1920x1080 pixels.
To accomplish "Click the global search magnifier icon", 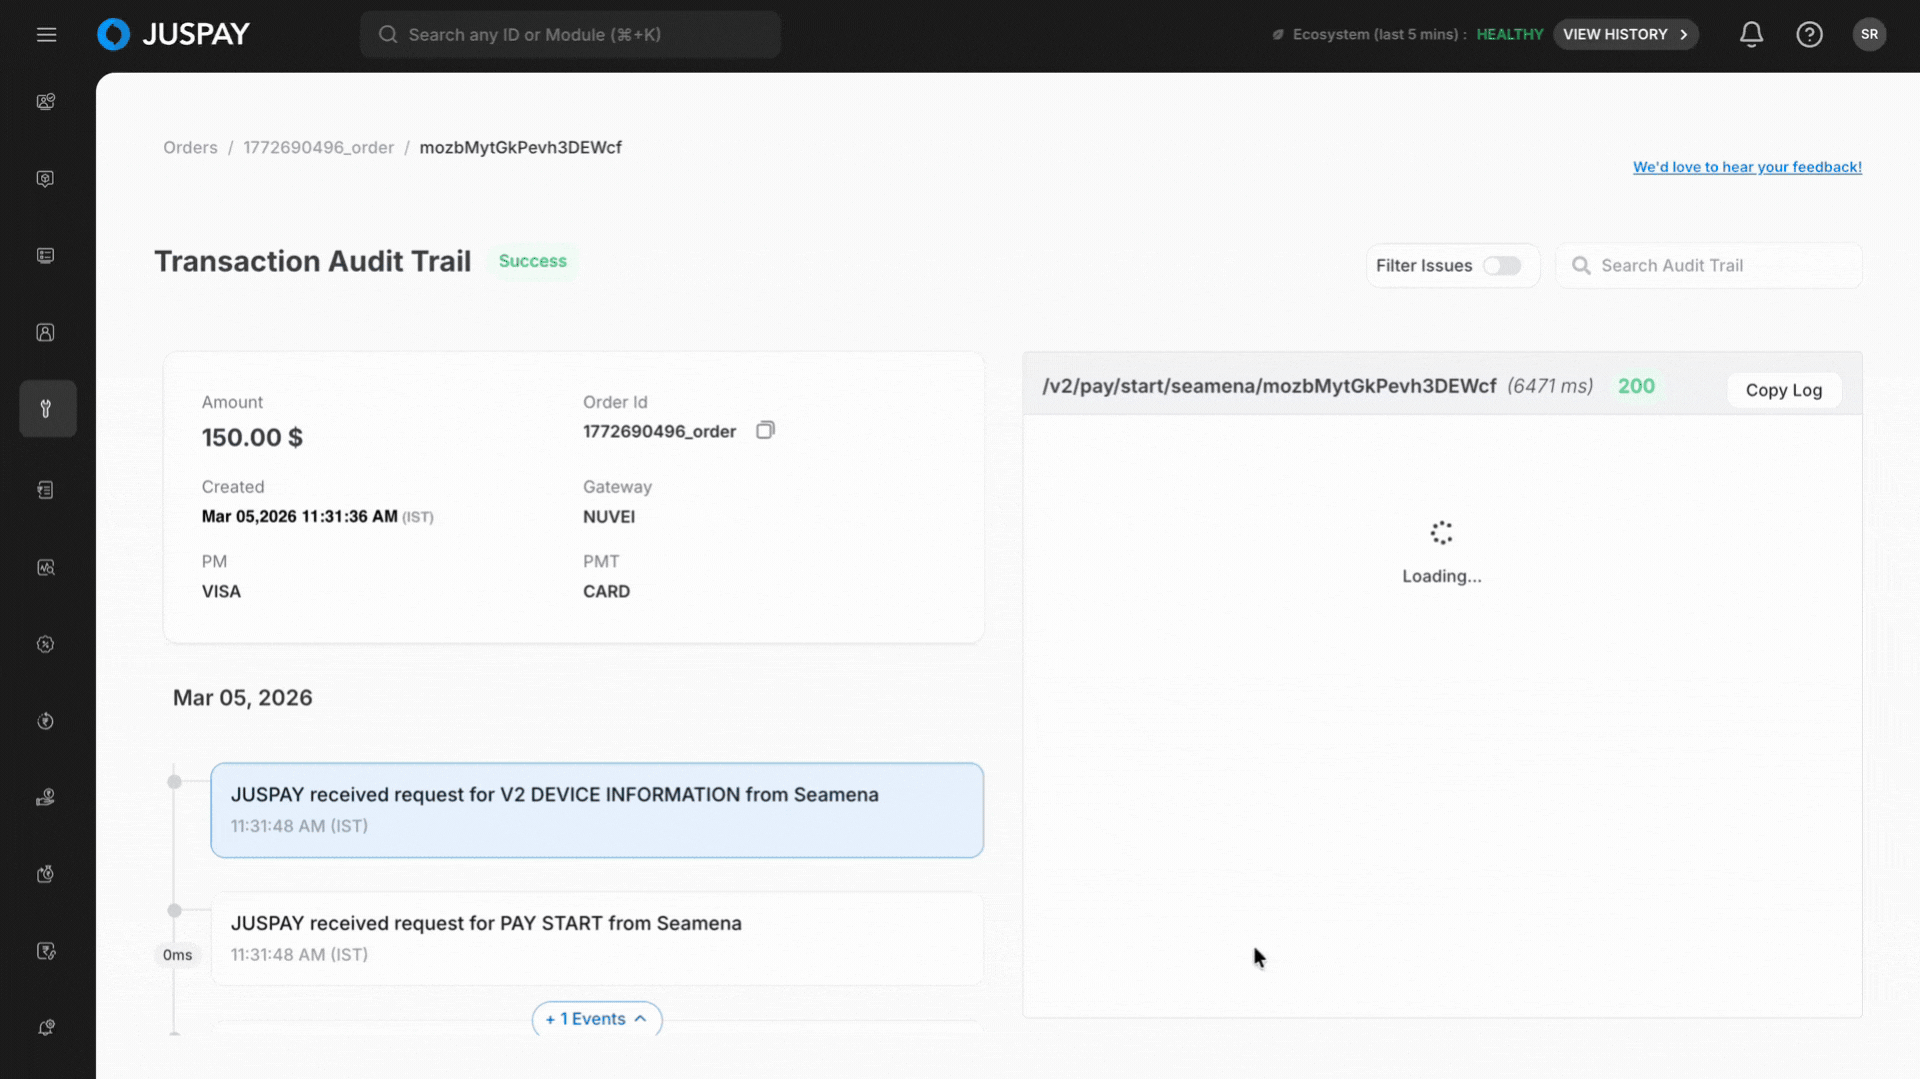I will point(388,35).
